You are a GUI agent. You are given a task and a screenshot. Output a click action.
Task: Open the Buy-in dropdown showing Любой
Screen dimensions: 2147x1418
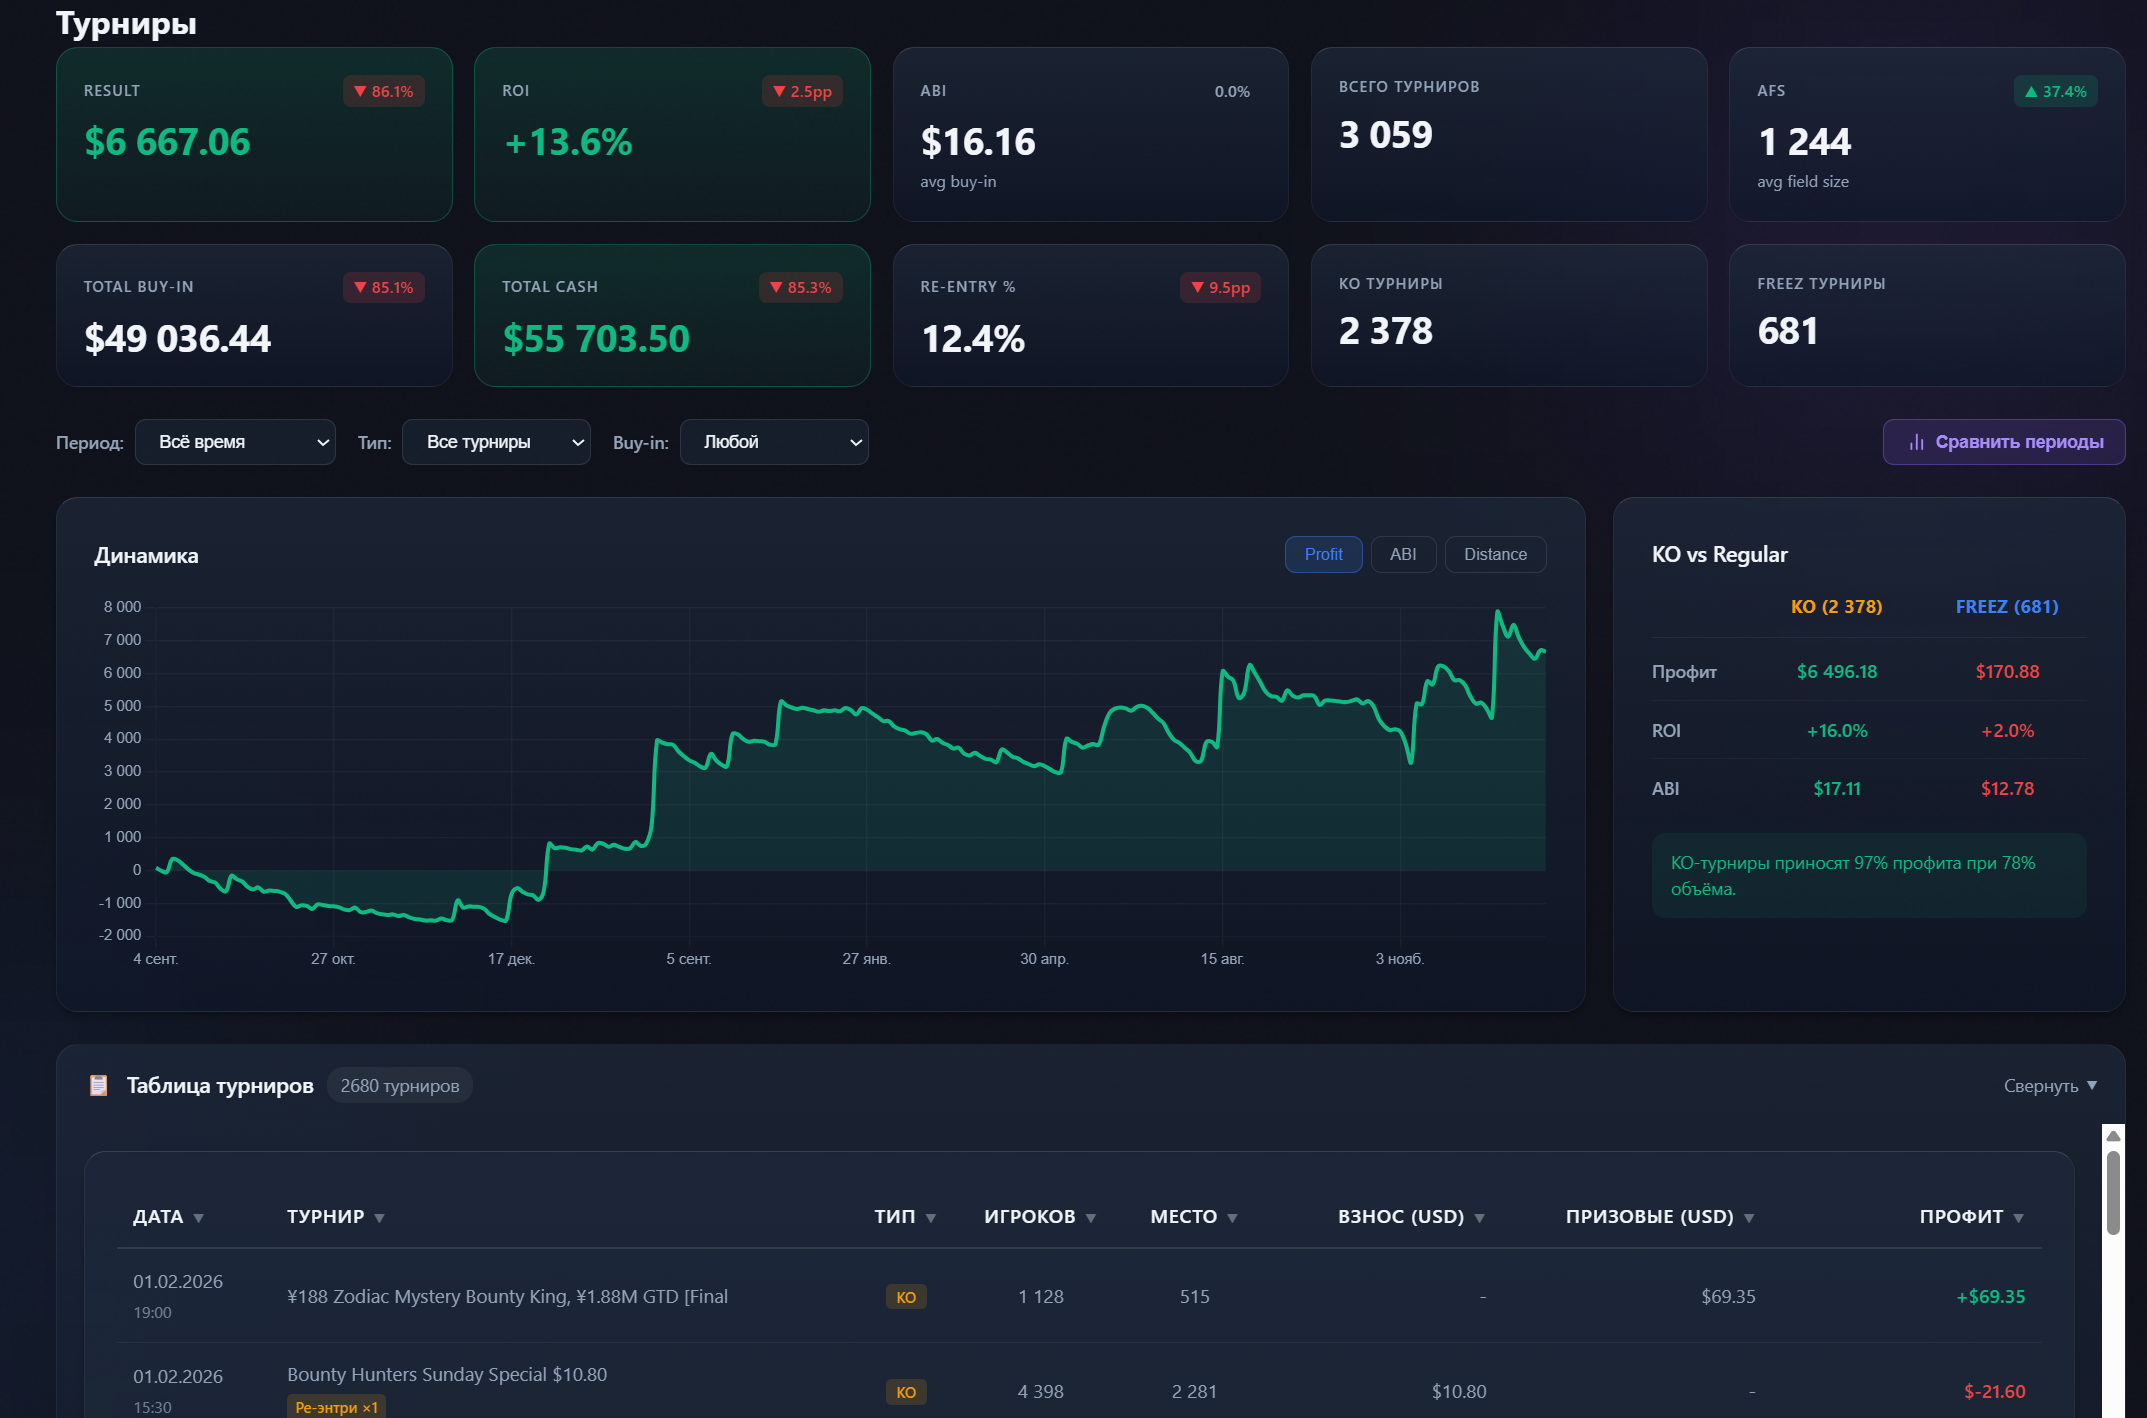click(x=773, y=441)
